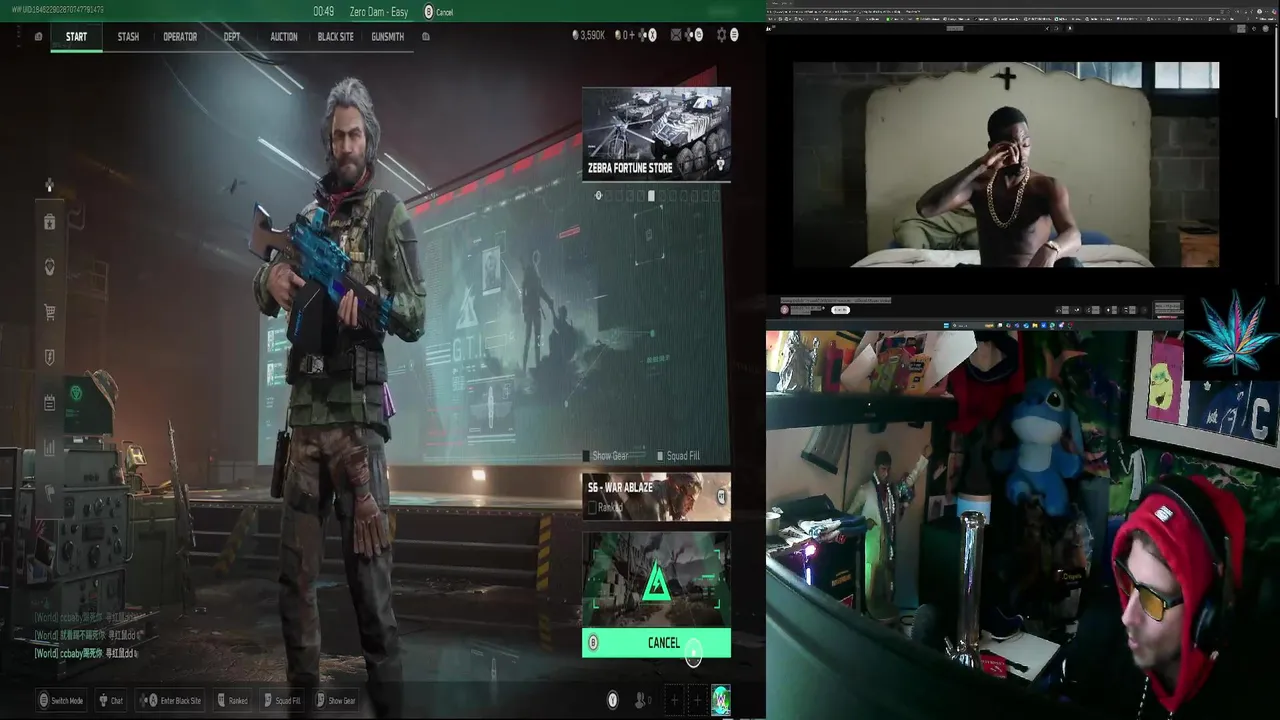Open the sidebar star-bag icon
Screen dimensions: 1280x720
tap(49, 222)
